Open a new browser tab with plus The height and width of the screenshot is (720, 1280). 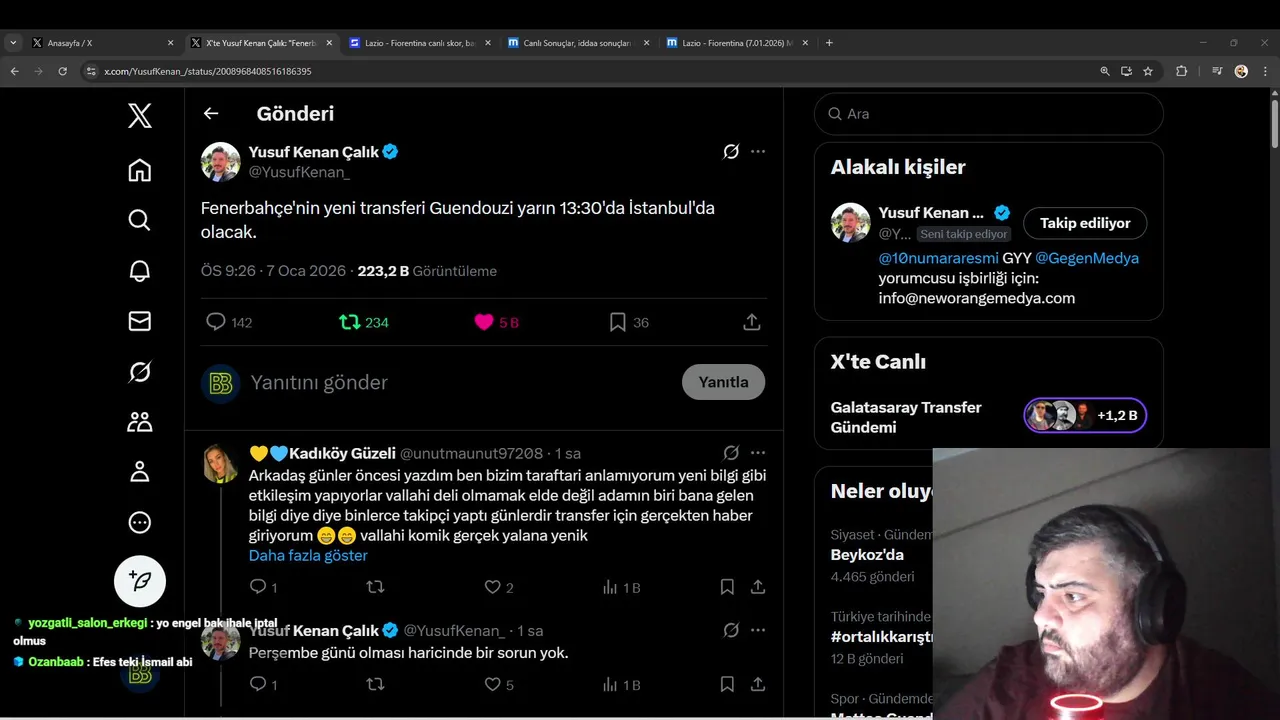tap(829, 43)
